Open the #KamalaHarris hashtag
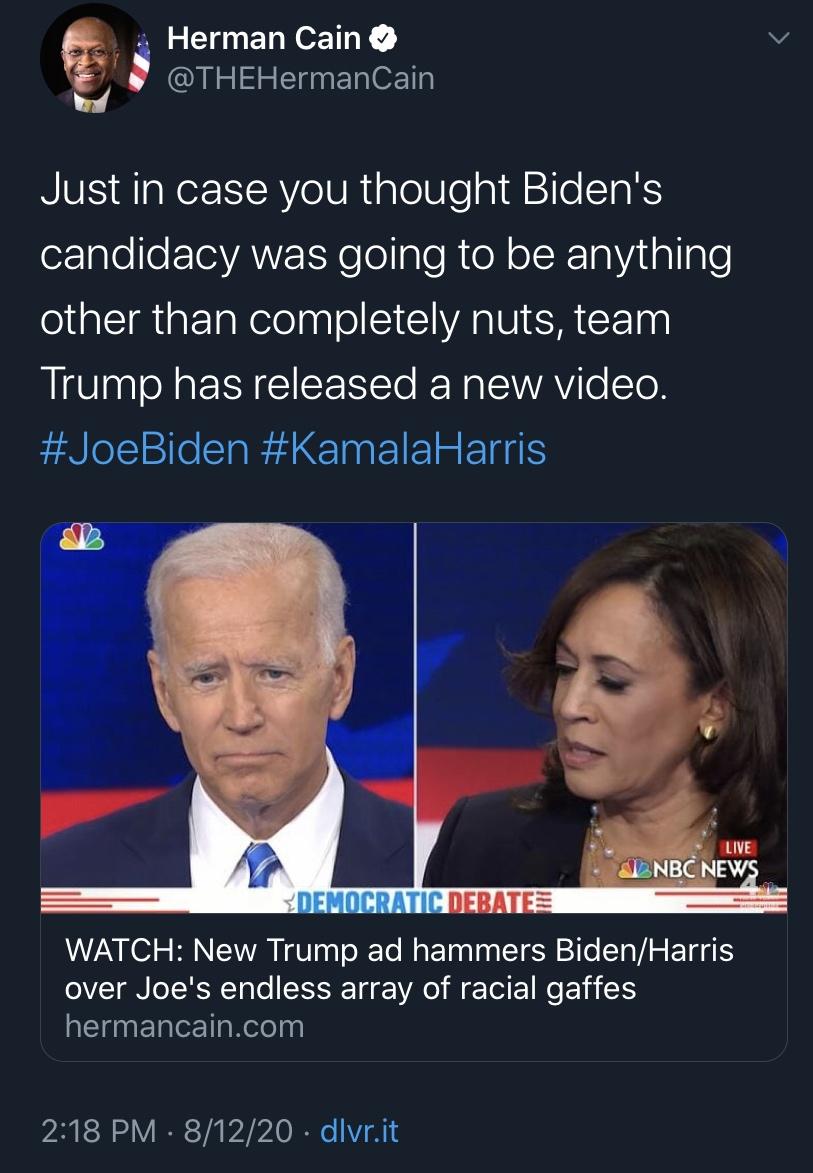The width and height of the screenshot is (813, 1173). tap(403, 447)
